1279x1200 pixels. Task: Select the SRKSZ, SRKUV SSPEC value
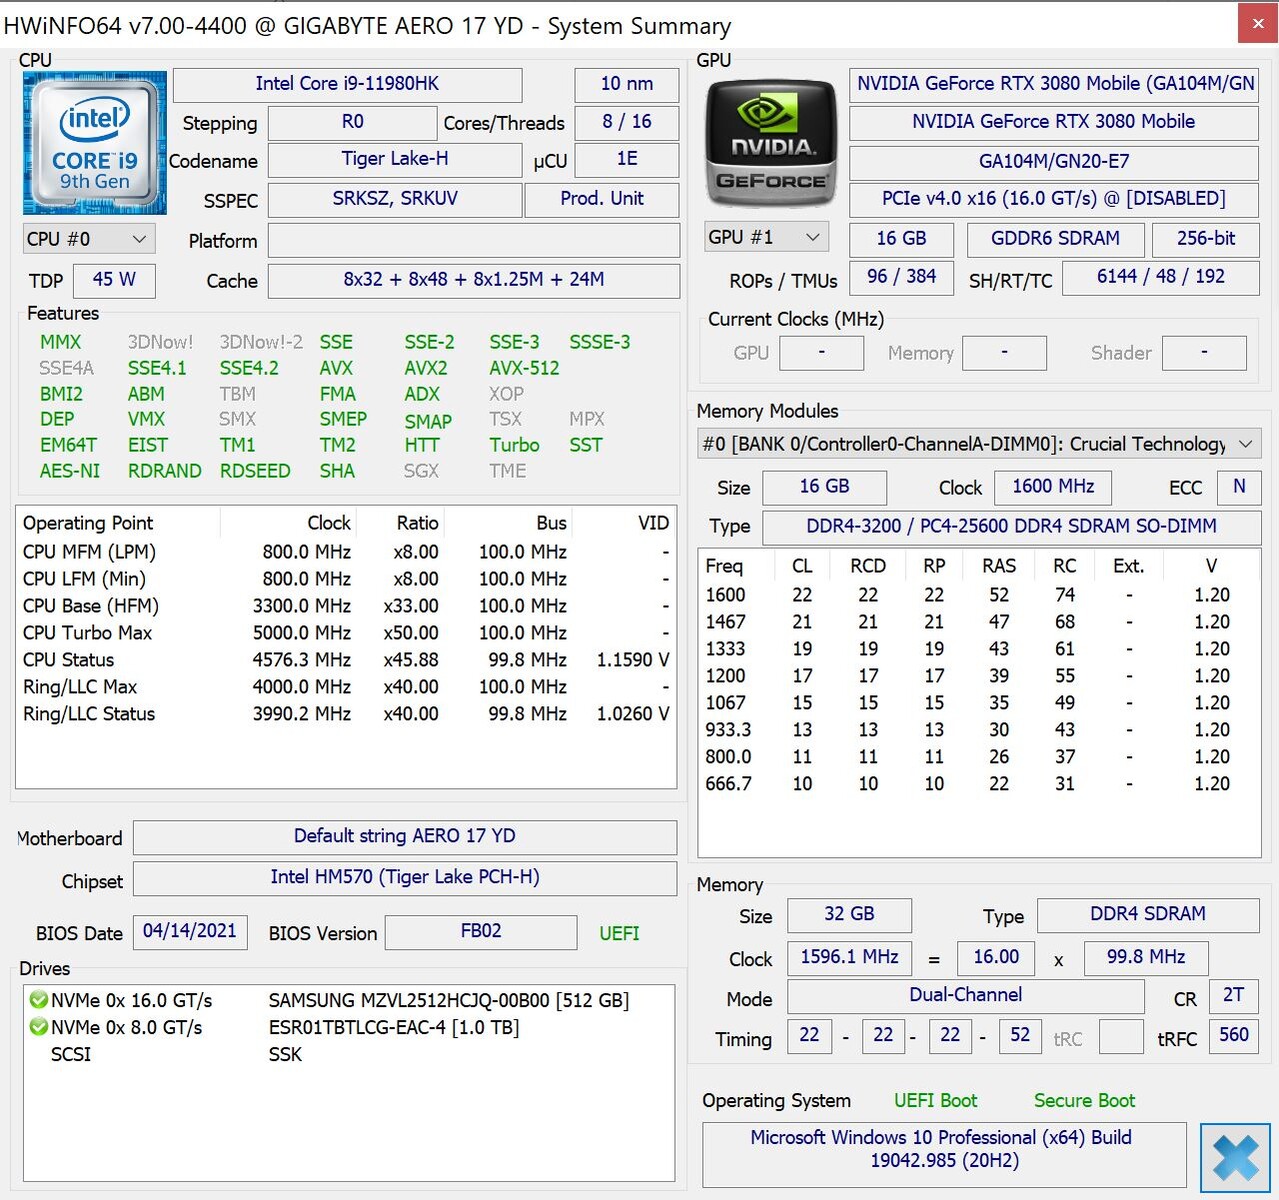[395, 199]
